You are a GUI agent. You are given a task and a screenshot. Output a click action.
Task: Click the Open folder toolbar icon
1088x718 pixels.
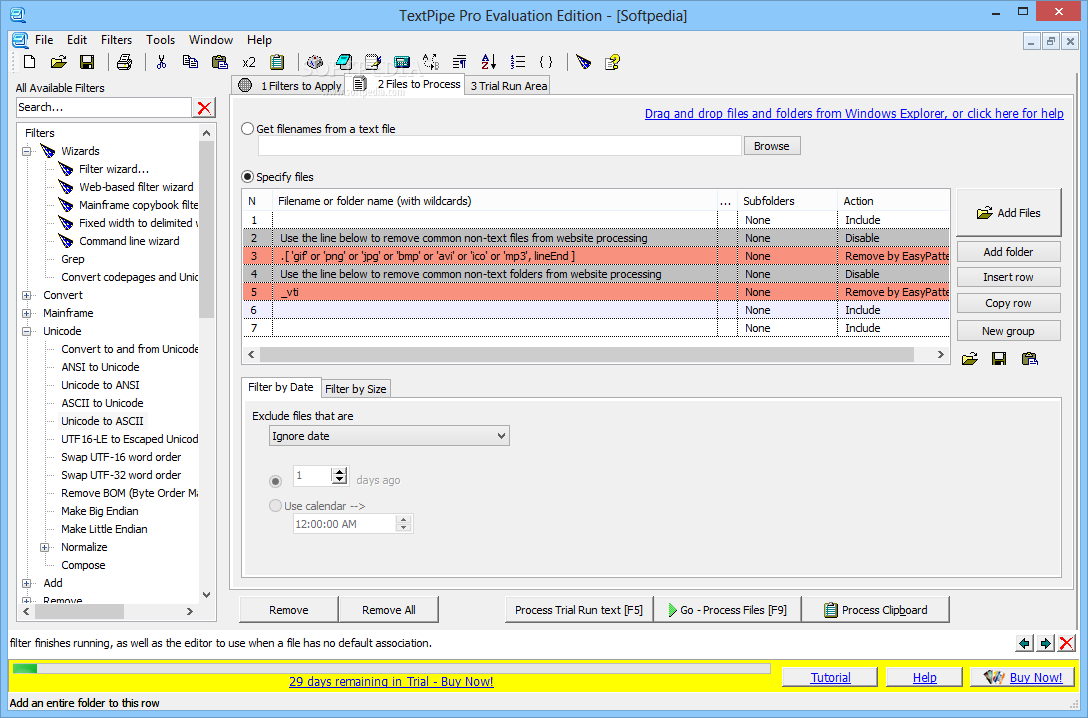click(58, 62)
